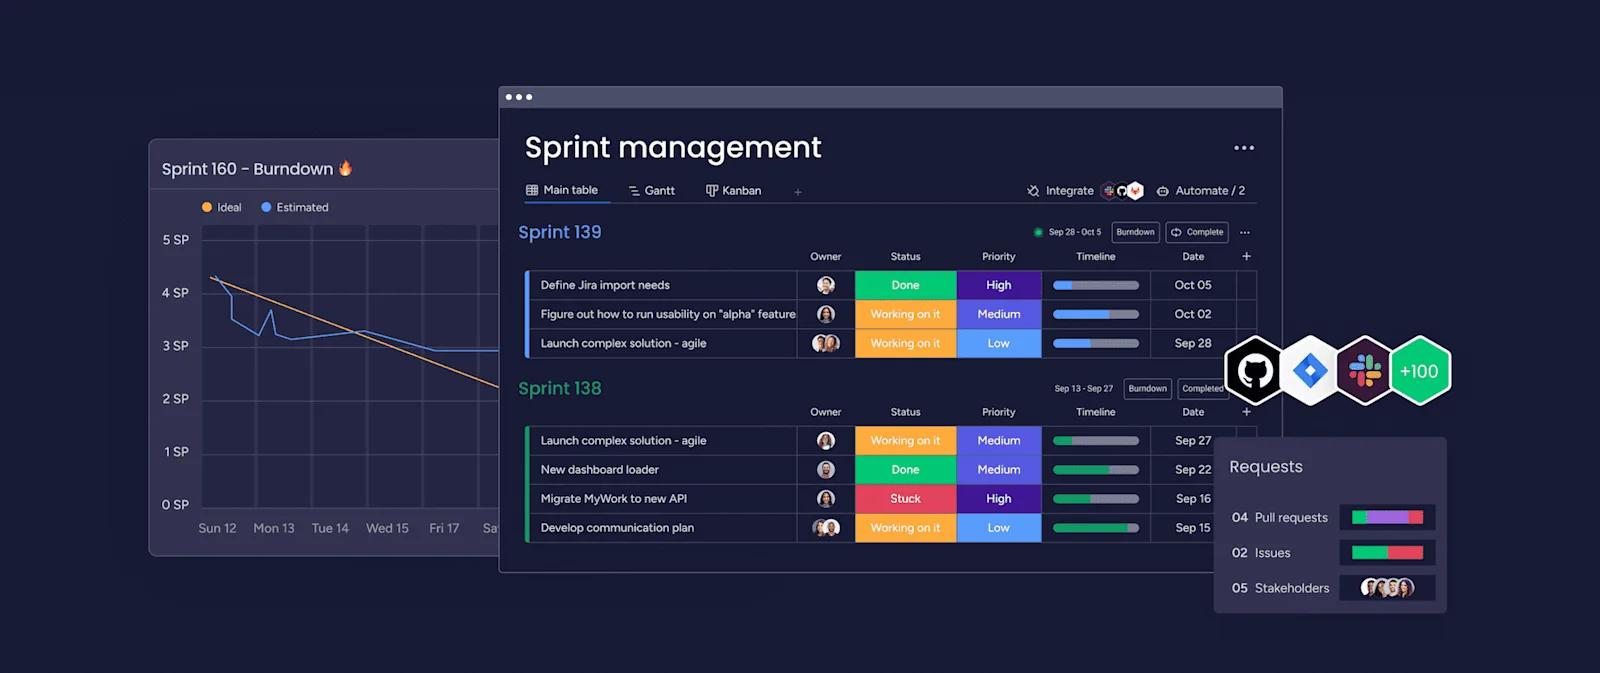Click Stuck status cell for Migrate MyWork
1600x673 pixels.
coord(905,499)
